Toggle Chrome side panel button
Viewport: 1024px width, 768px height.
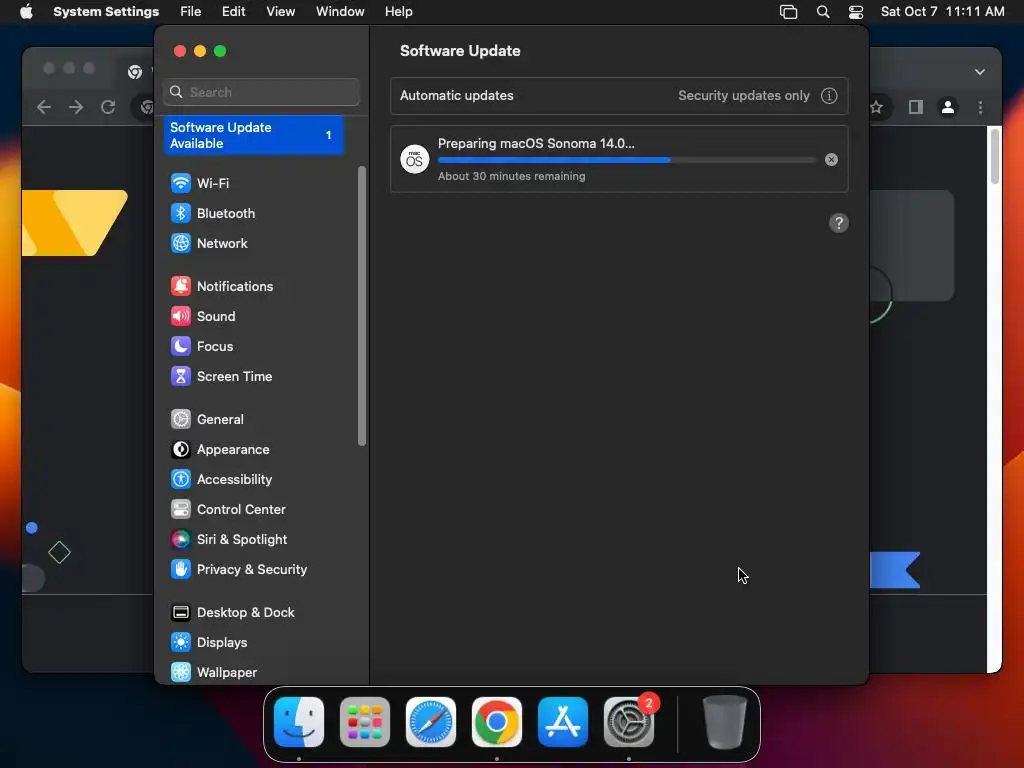pyautogui.click(x=916, y=107)
